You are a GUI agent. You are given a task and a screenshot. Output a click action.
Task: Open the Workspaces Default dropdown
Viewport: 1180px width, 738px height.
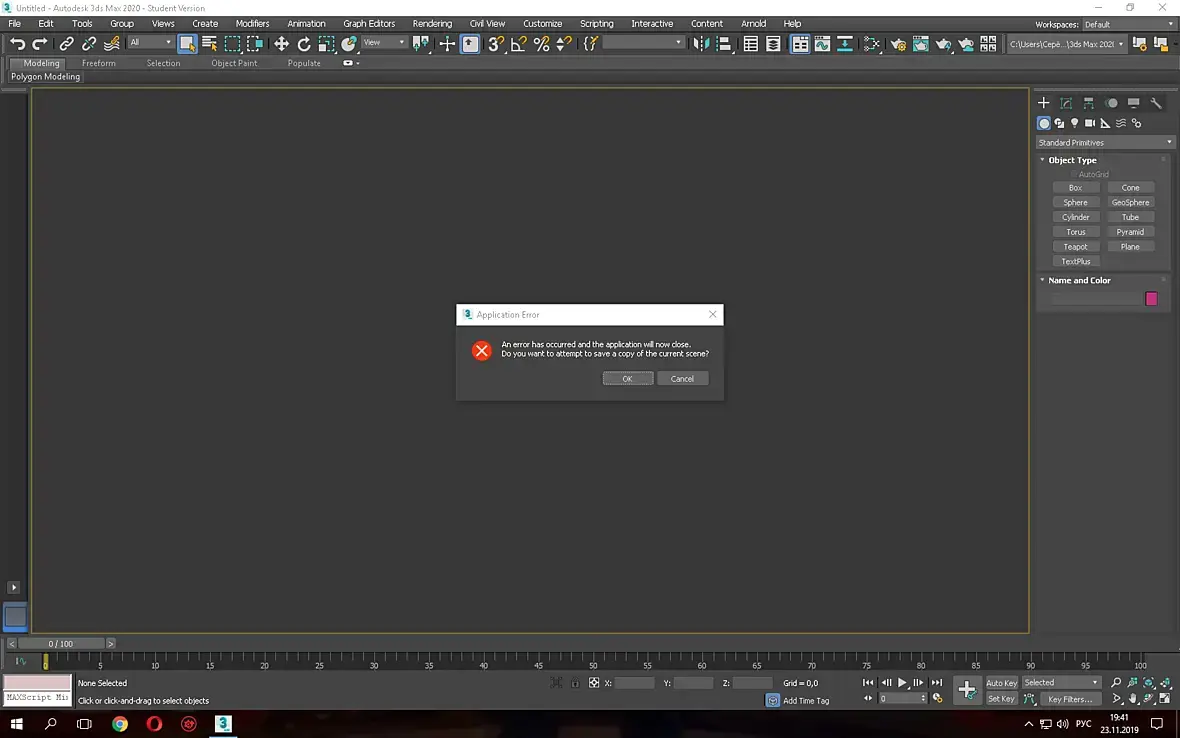1128,25
